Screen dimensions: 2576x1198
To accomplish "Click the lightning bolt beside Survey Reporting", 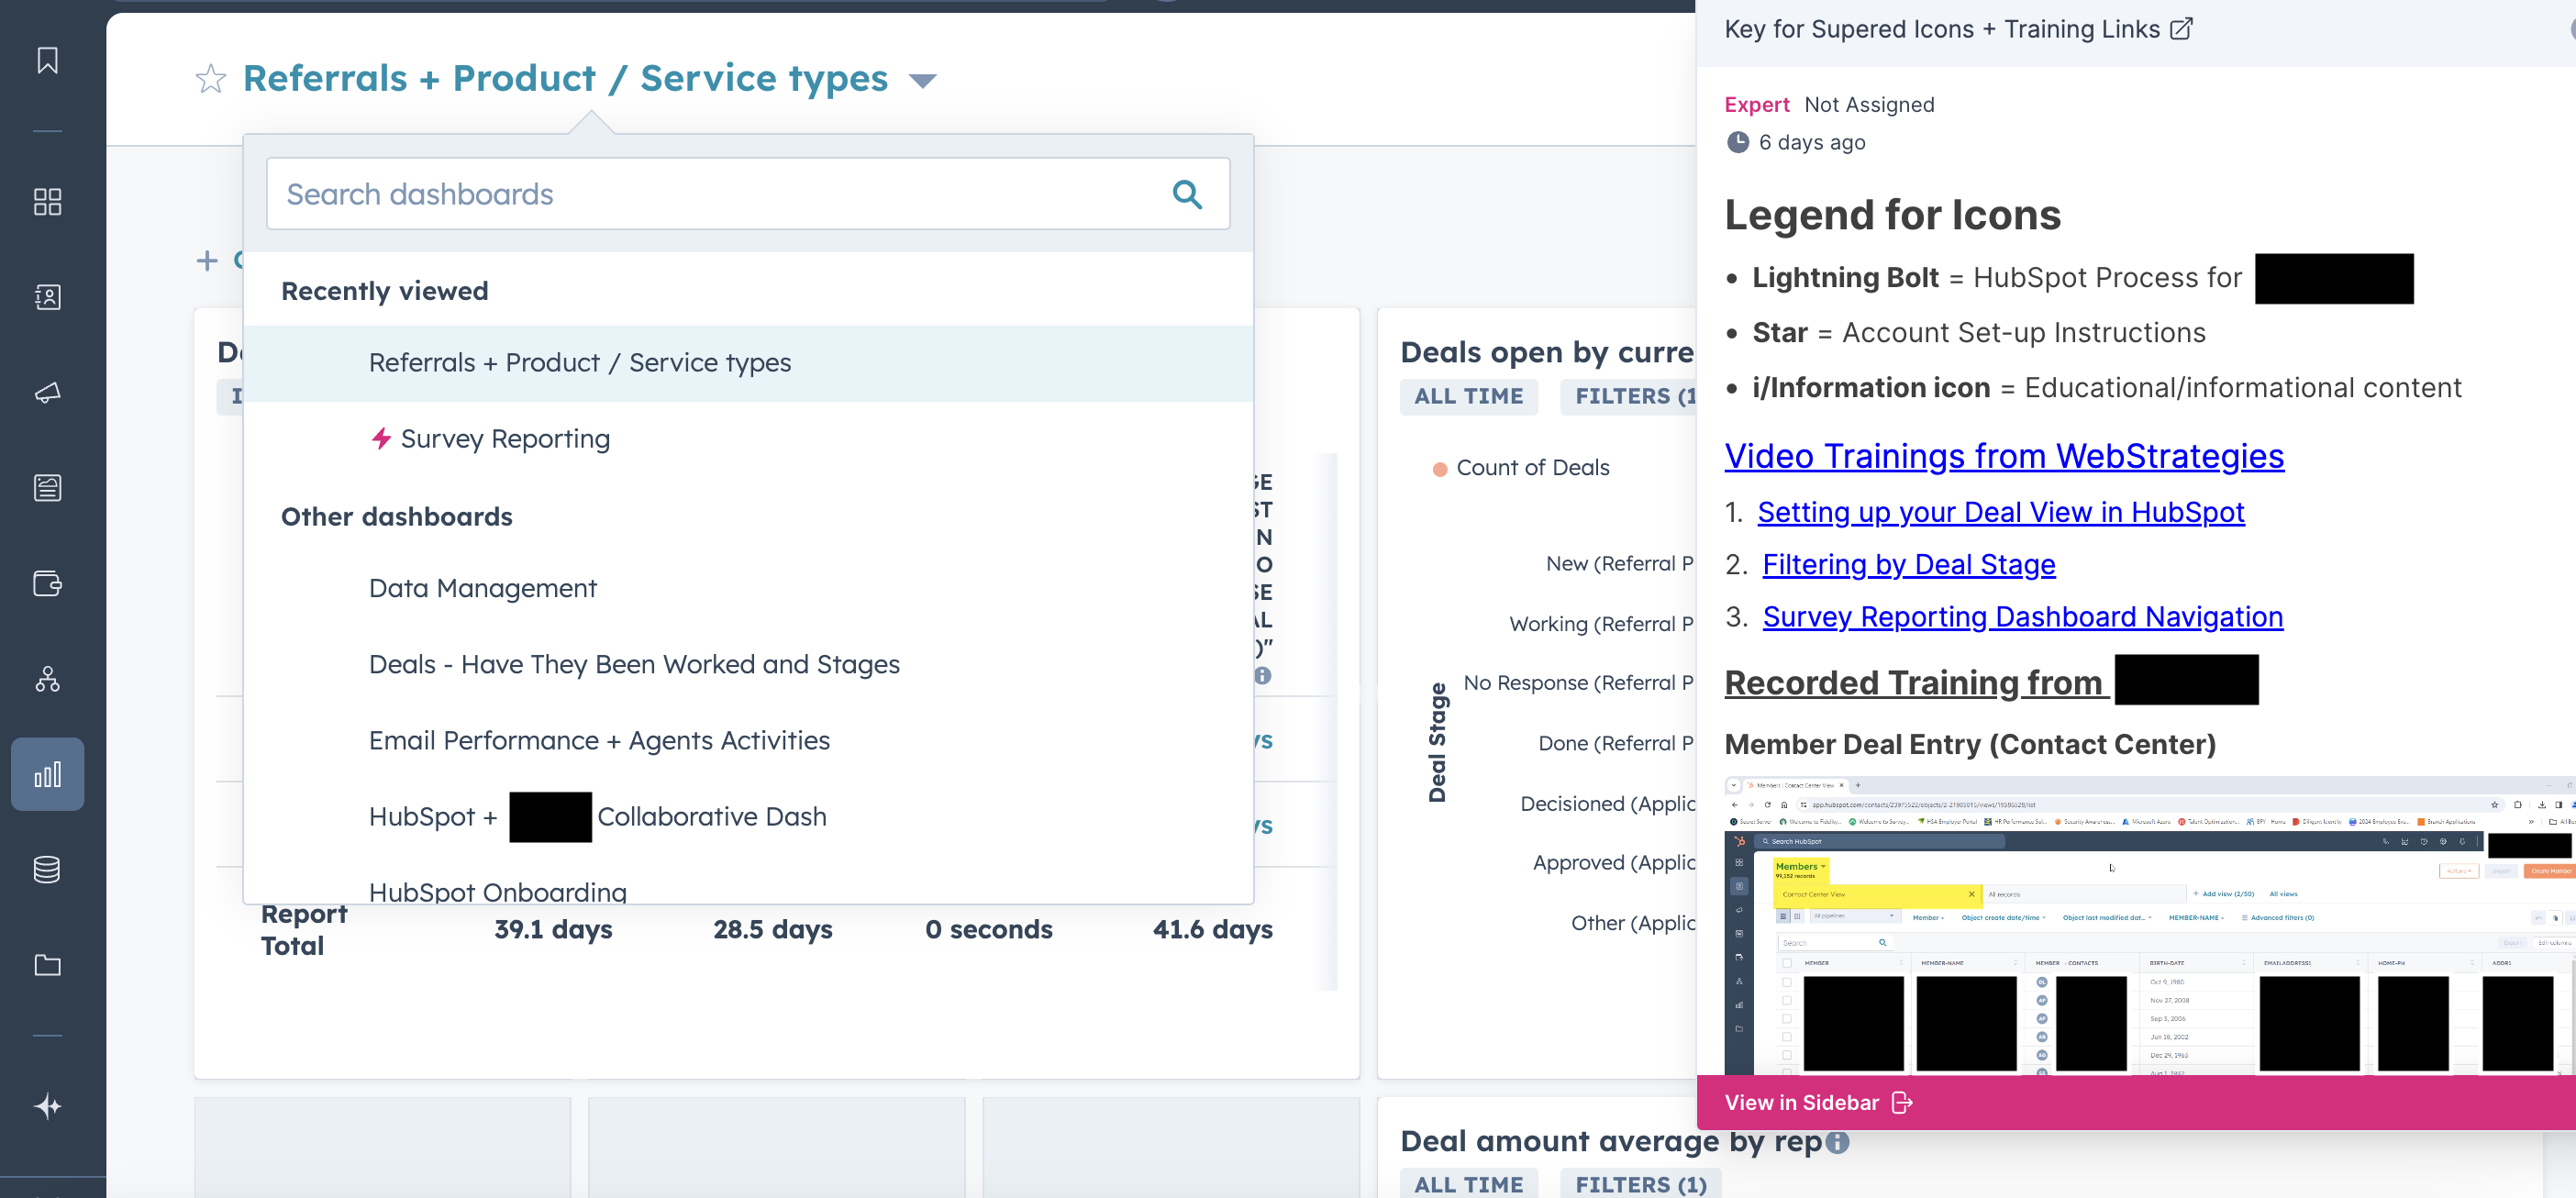I will coord(381,438).
